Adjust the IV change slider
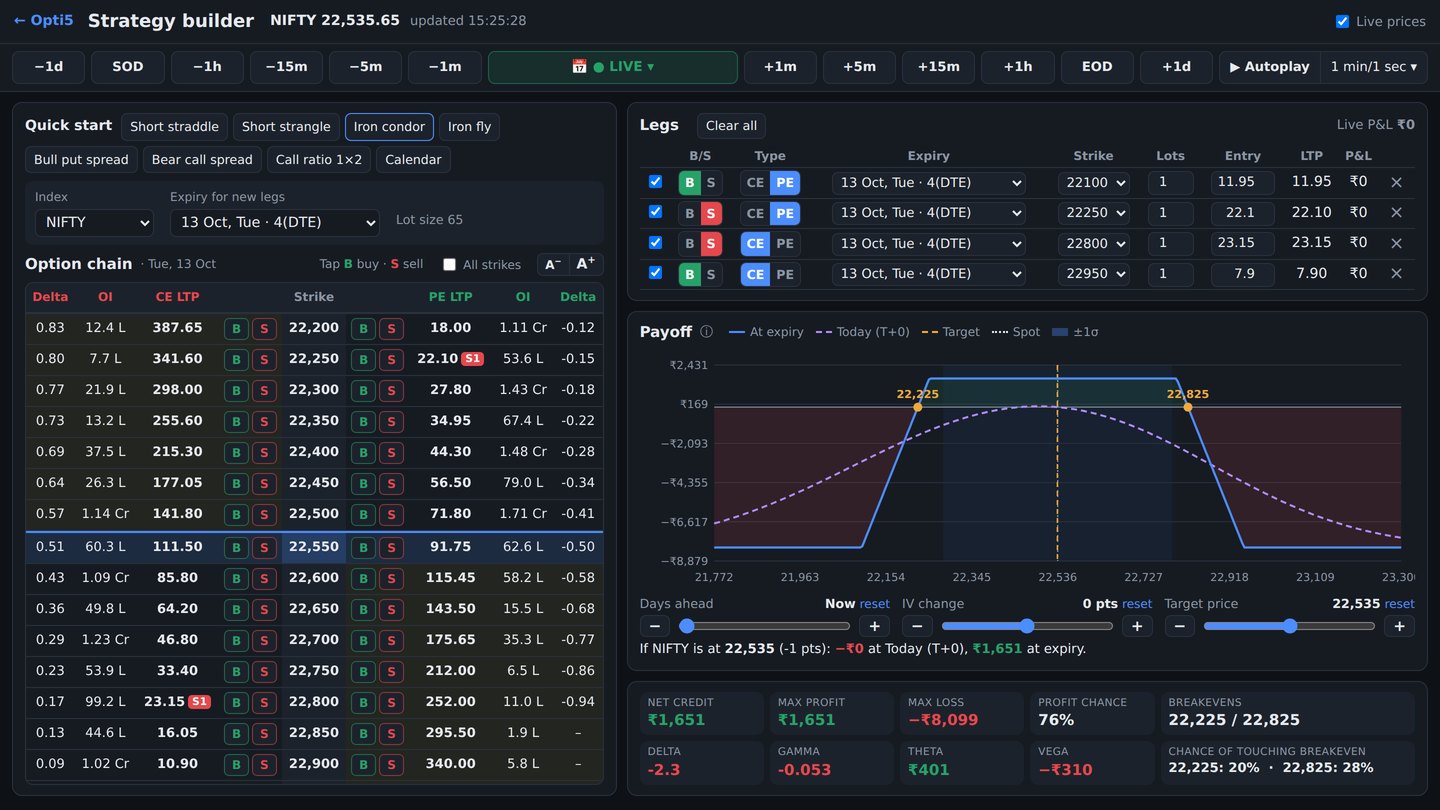The image size is (1440, 810). coord(1027,626)
